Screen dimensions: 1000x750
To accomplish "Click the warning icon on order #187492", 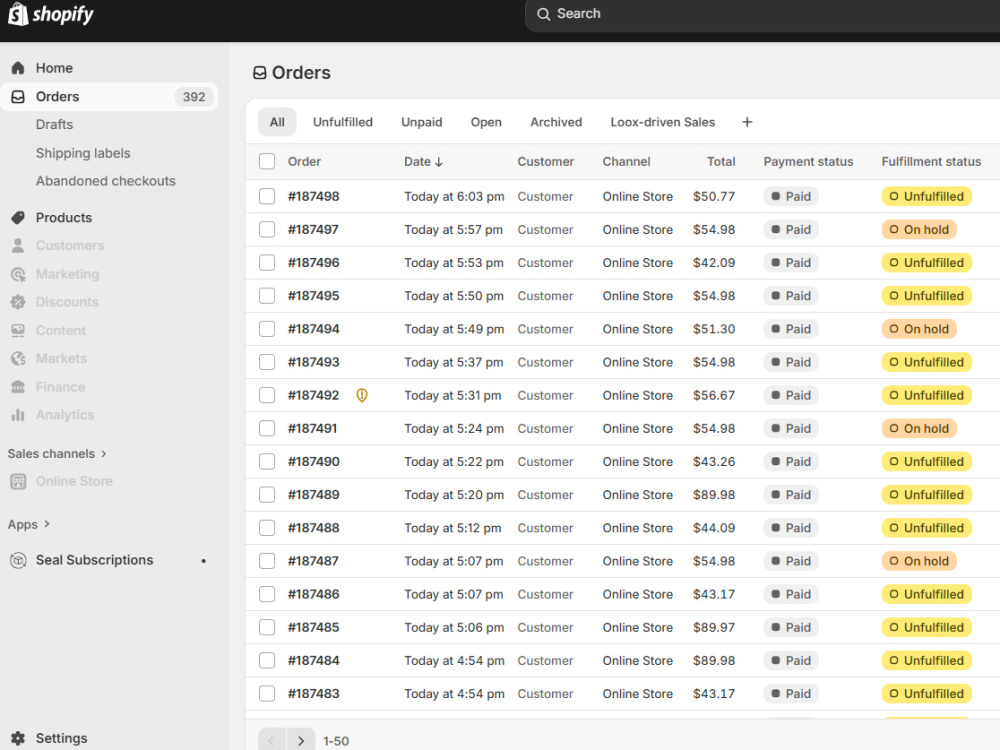I will tap(362, 395).
